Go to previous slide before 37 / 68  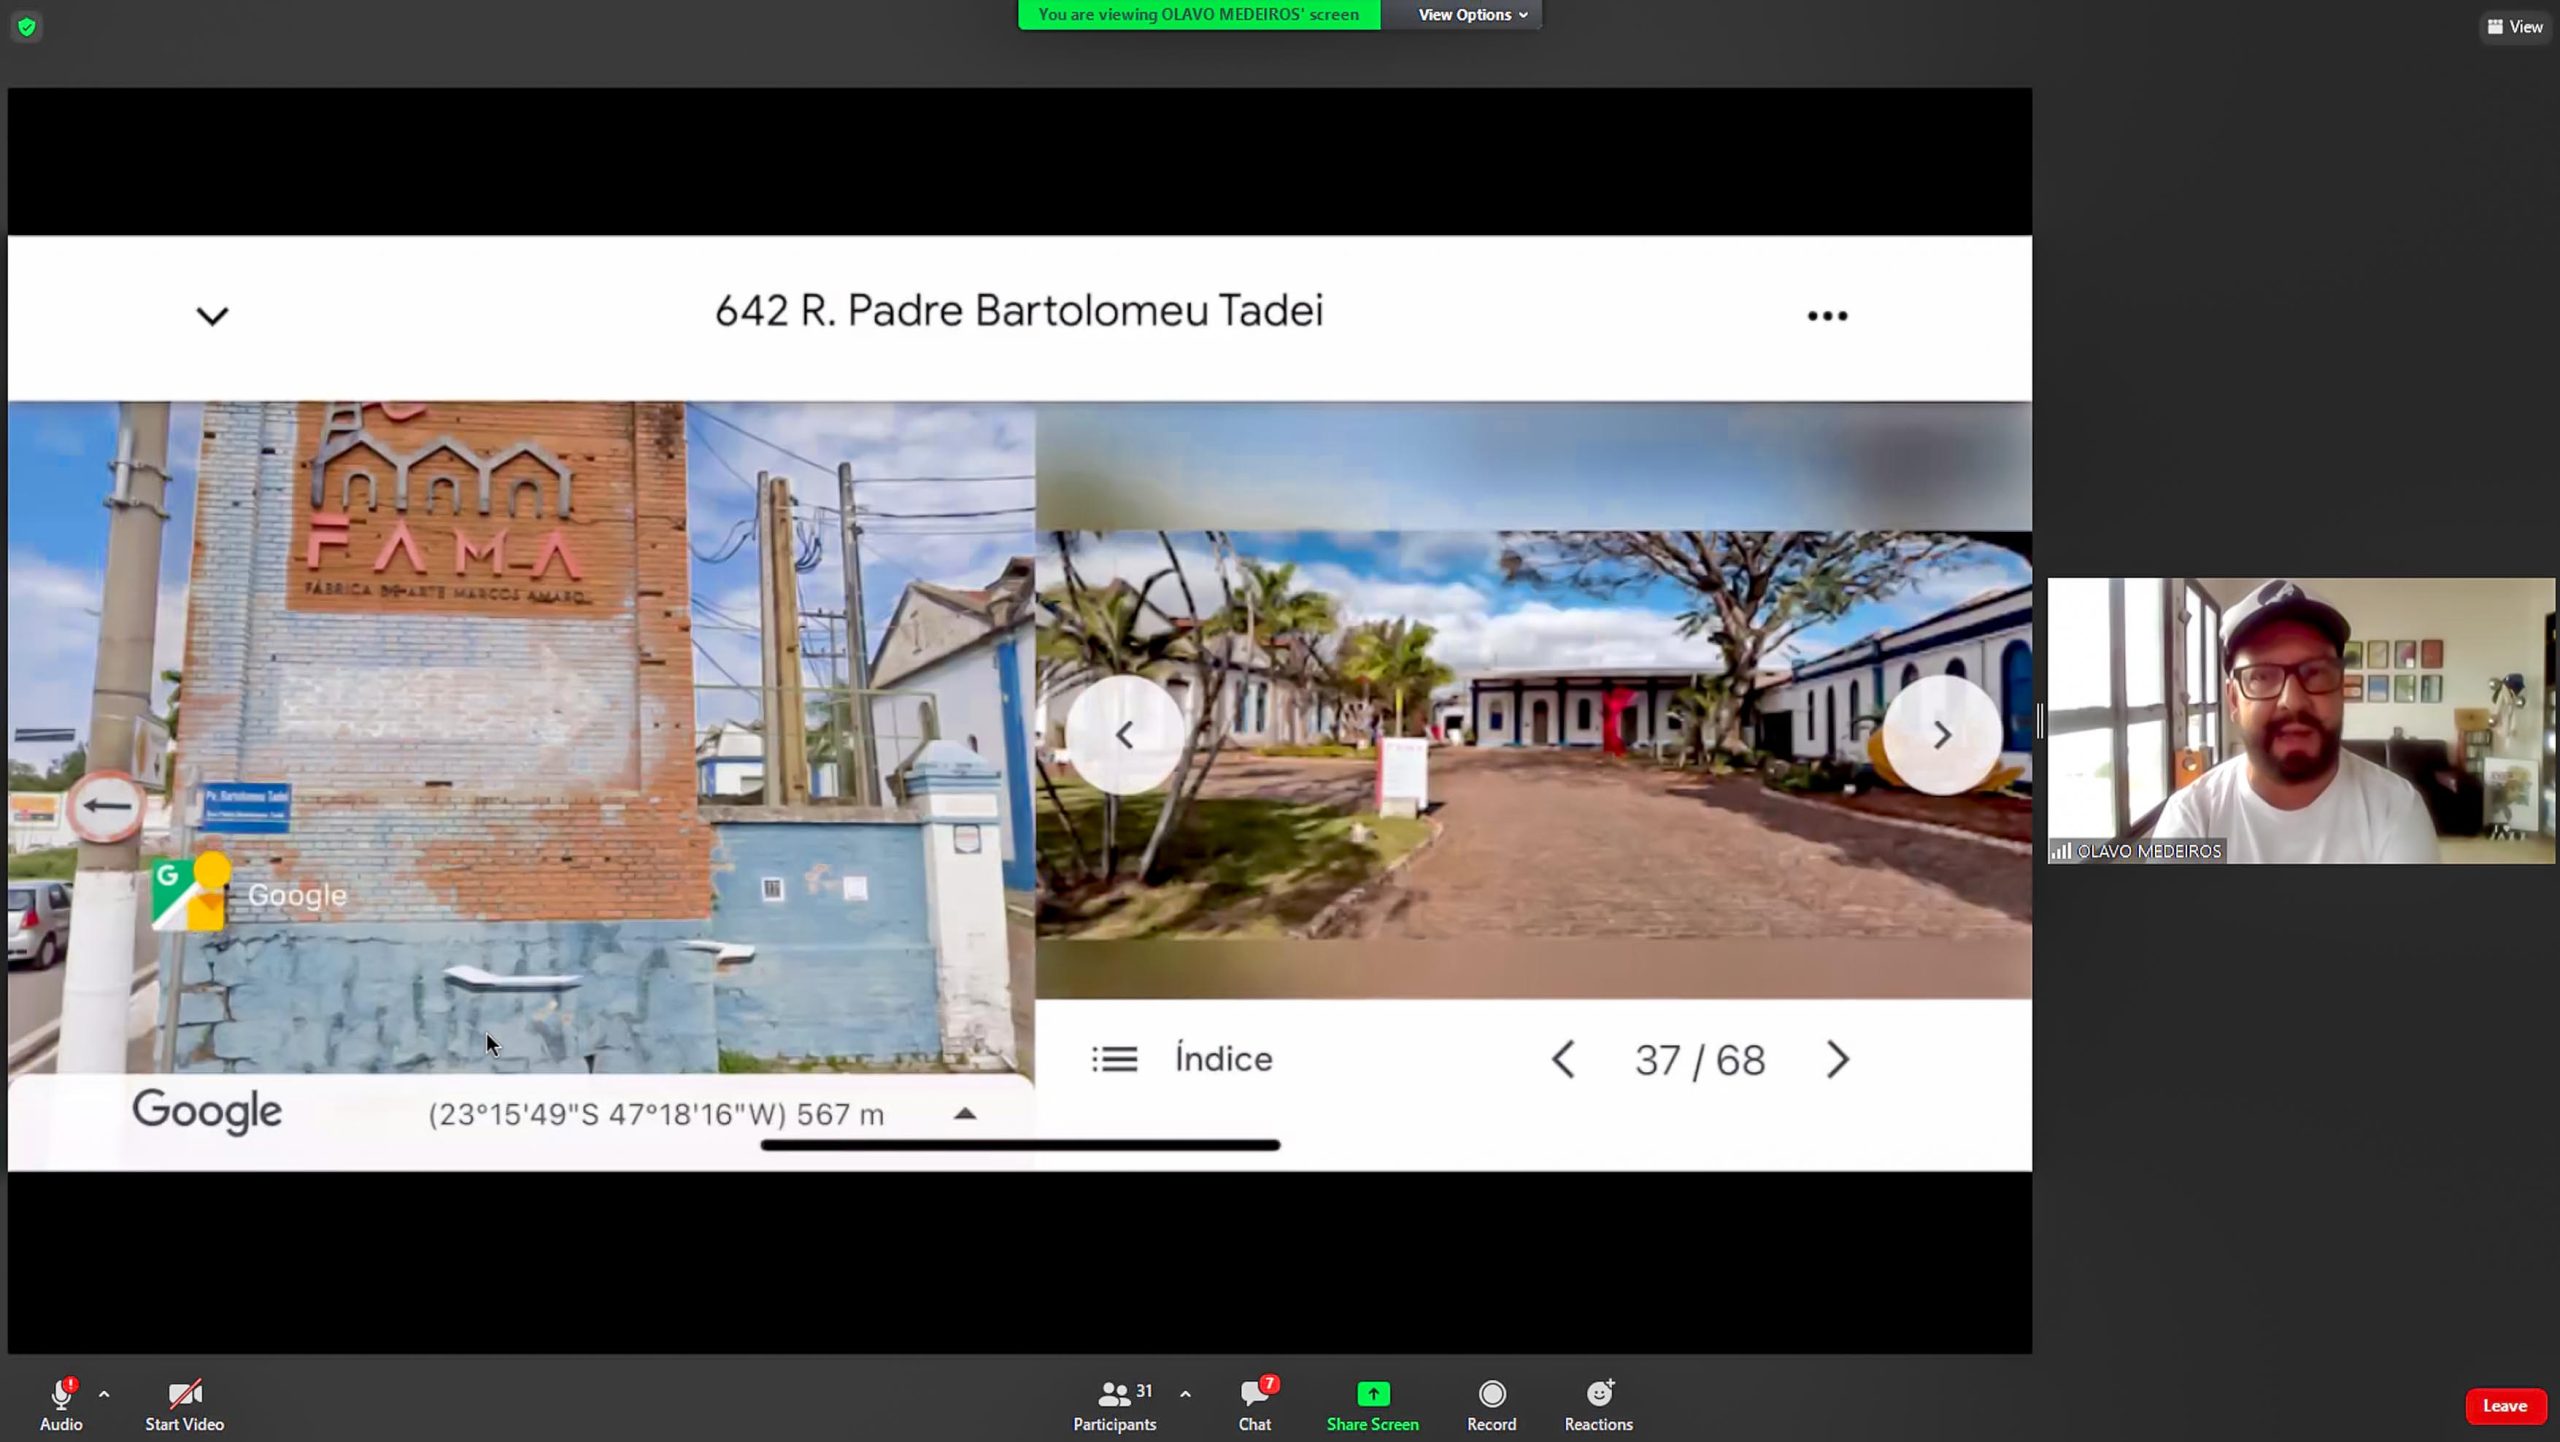coord(1564,1059)
